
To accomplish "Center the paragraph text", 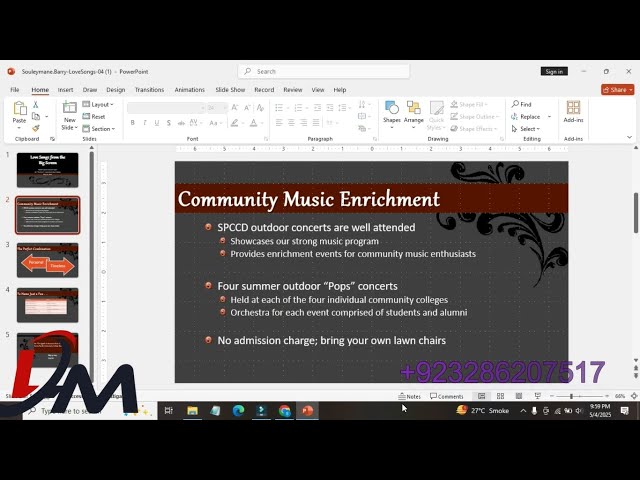I will click(291, 122).
